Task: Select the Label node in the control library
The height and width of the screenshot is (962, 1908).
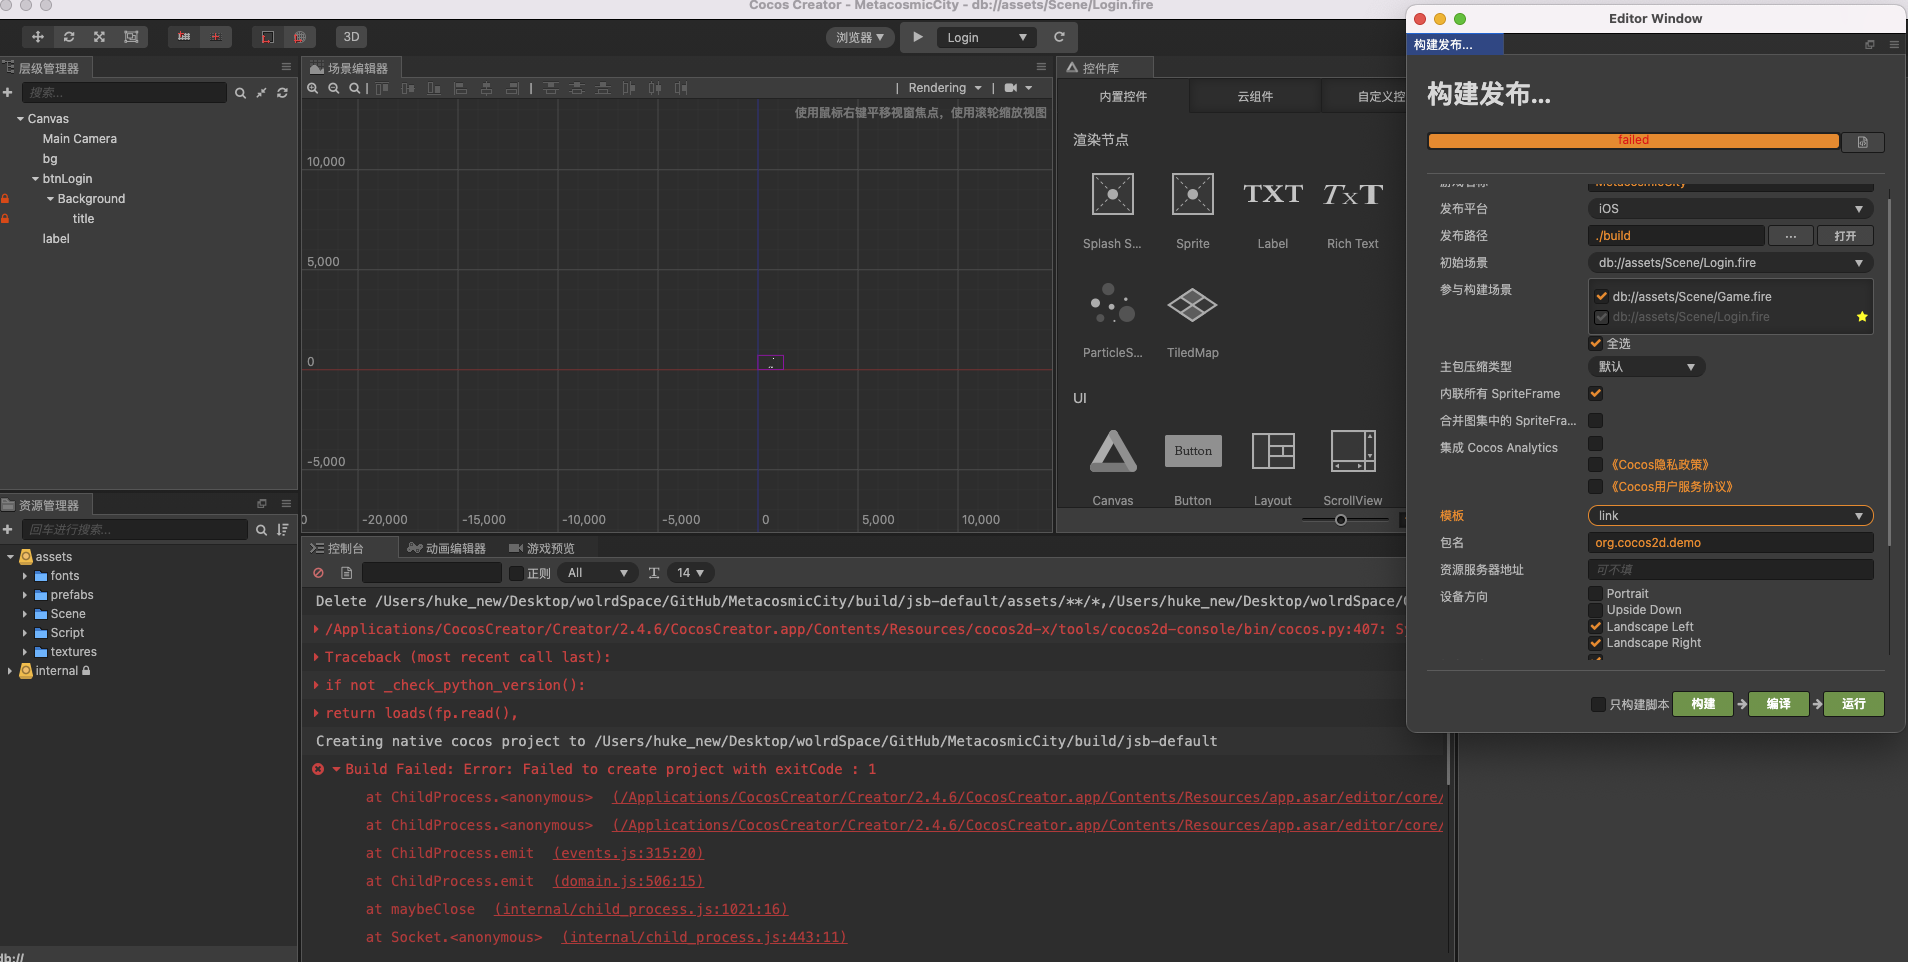Action: point(1273,208)
